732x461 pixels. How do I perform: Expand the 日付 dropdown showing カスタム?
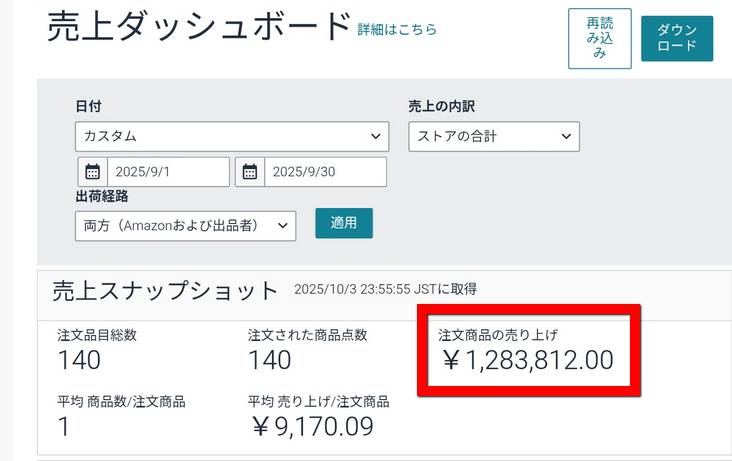pos(231,136)
